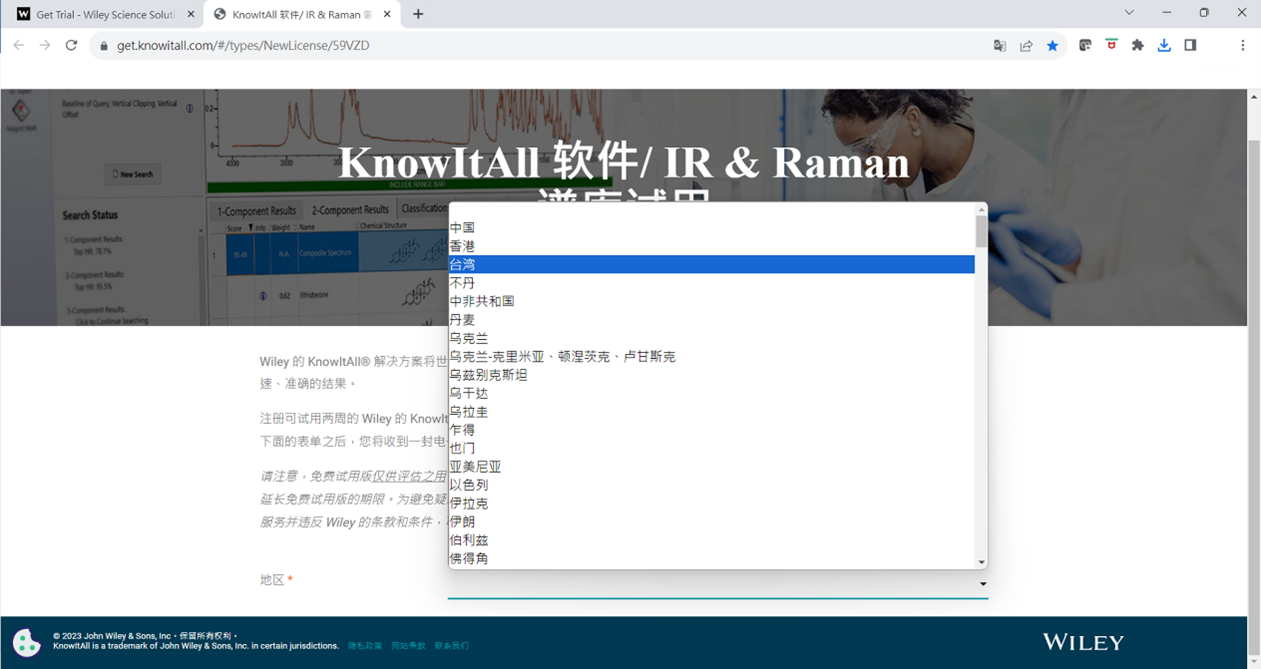Image resolution: width=1261 pixels, height=669 pixels.
Task: Pick the highlighted 台湾 option
Action: [712, 264]
